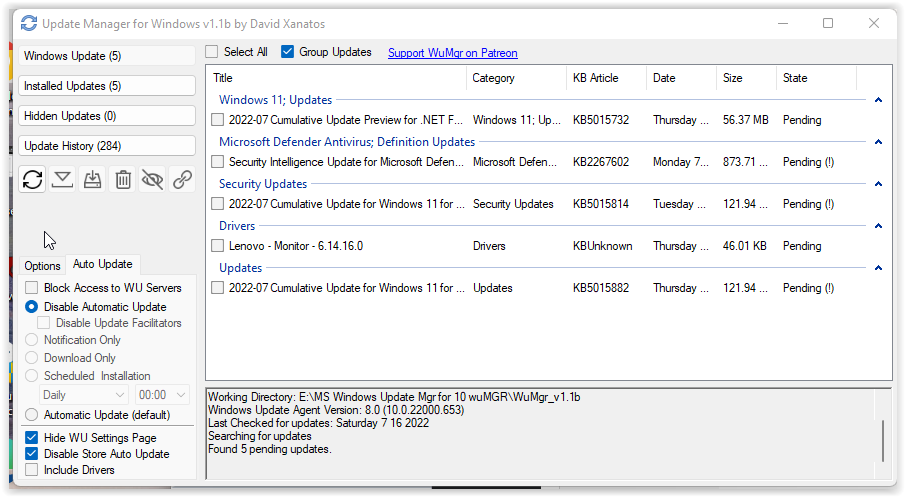This screenshot has width=905, height=497.
Task: Show Installed Updates (5) list
Action: point(107,86)
